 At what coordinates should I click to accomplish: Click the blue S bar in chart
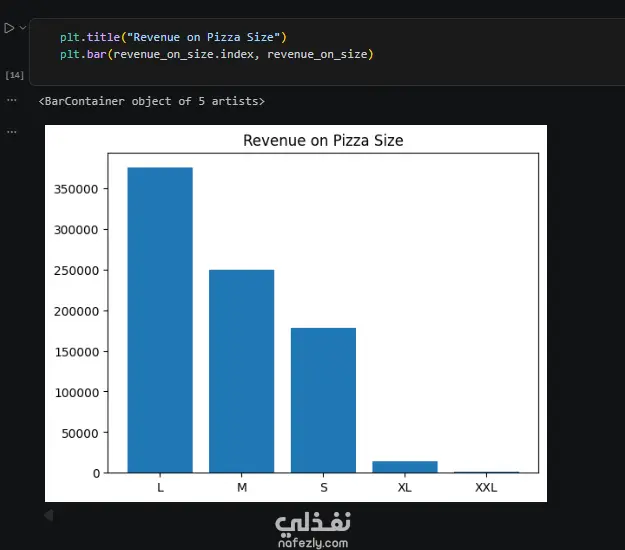pos(323,400)
